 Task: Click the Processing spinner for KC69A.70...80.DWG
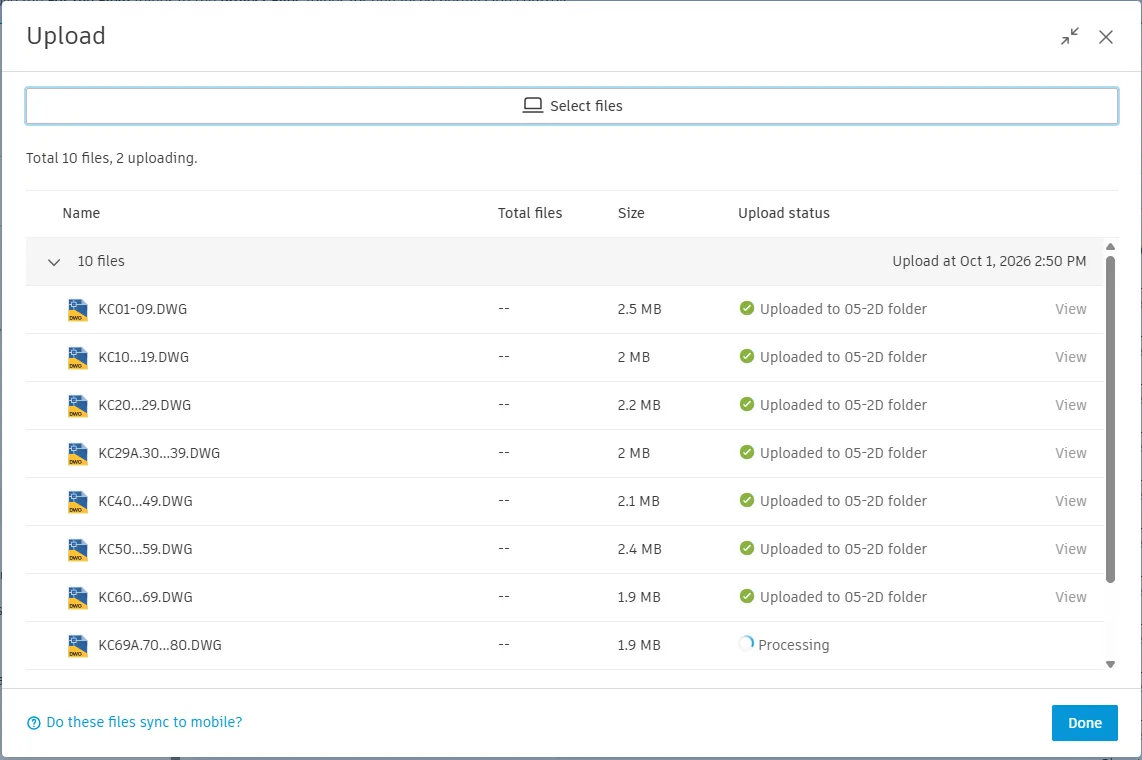click(x=746, y=644)
